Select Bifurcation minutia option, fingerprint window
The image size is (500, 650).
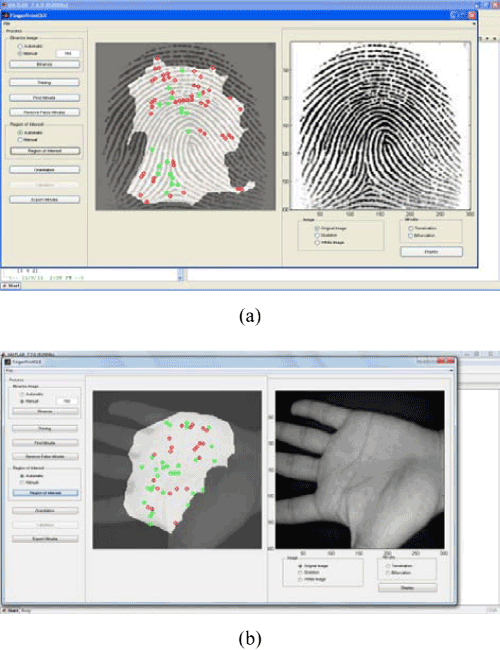click(410, 235)
